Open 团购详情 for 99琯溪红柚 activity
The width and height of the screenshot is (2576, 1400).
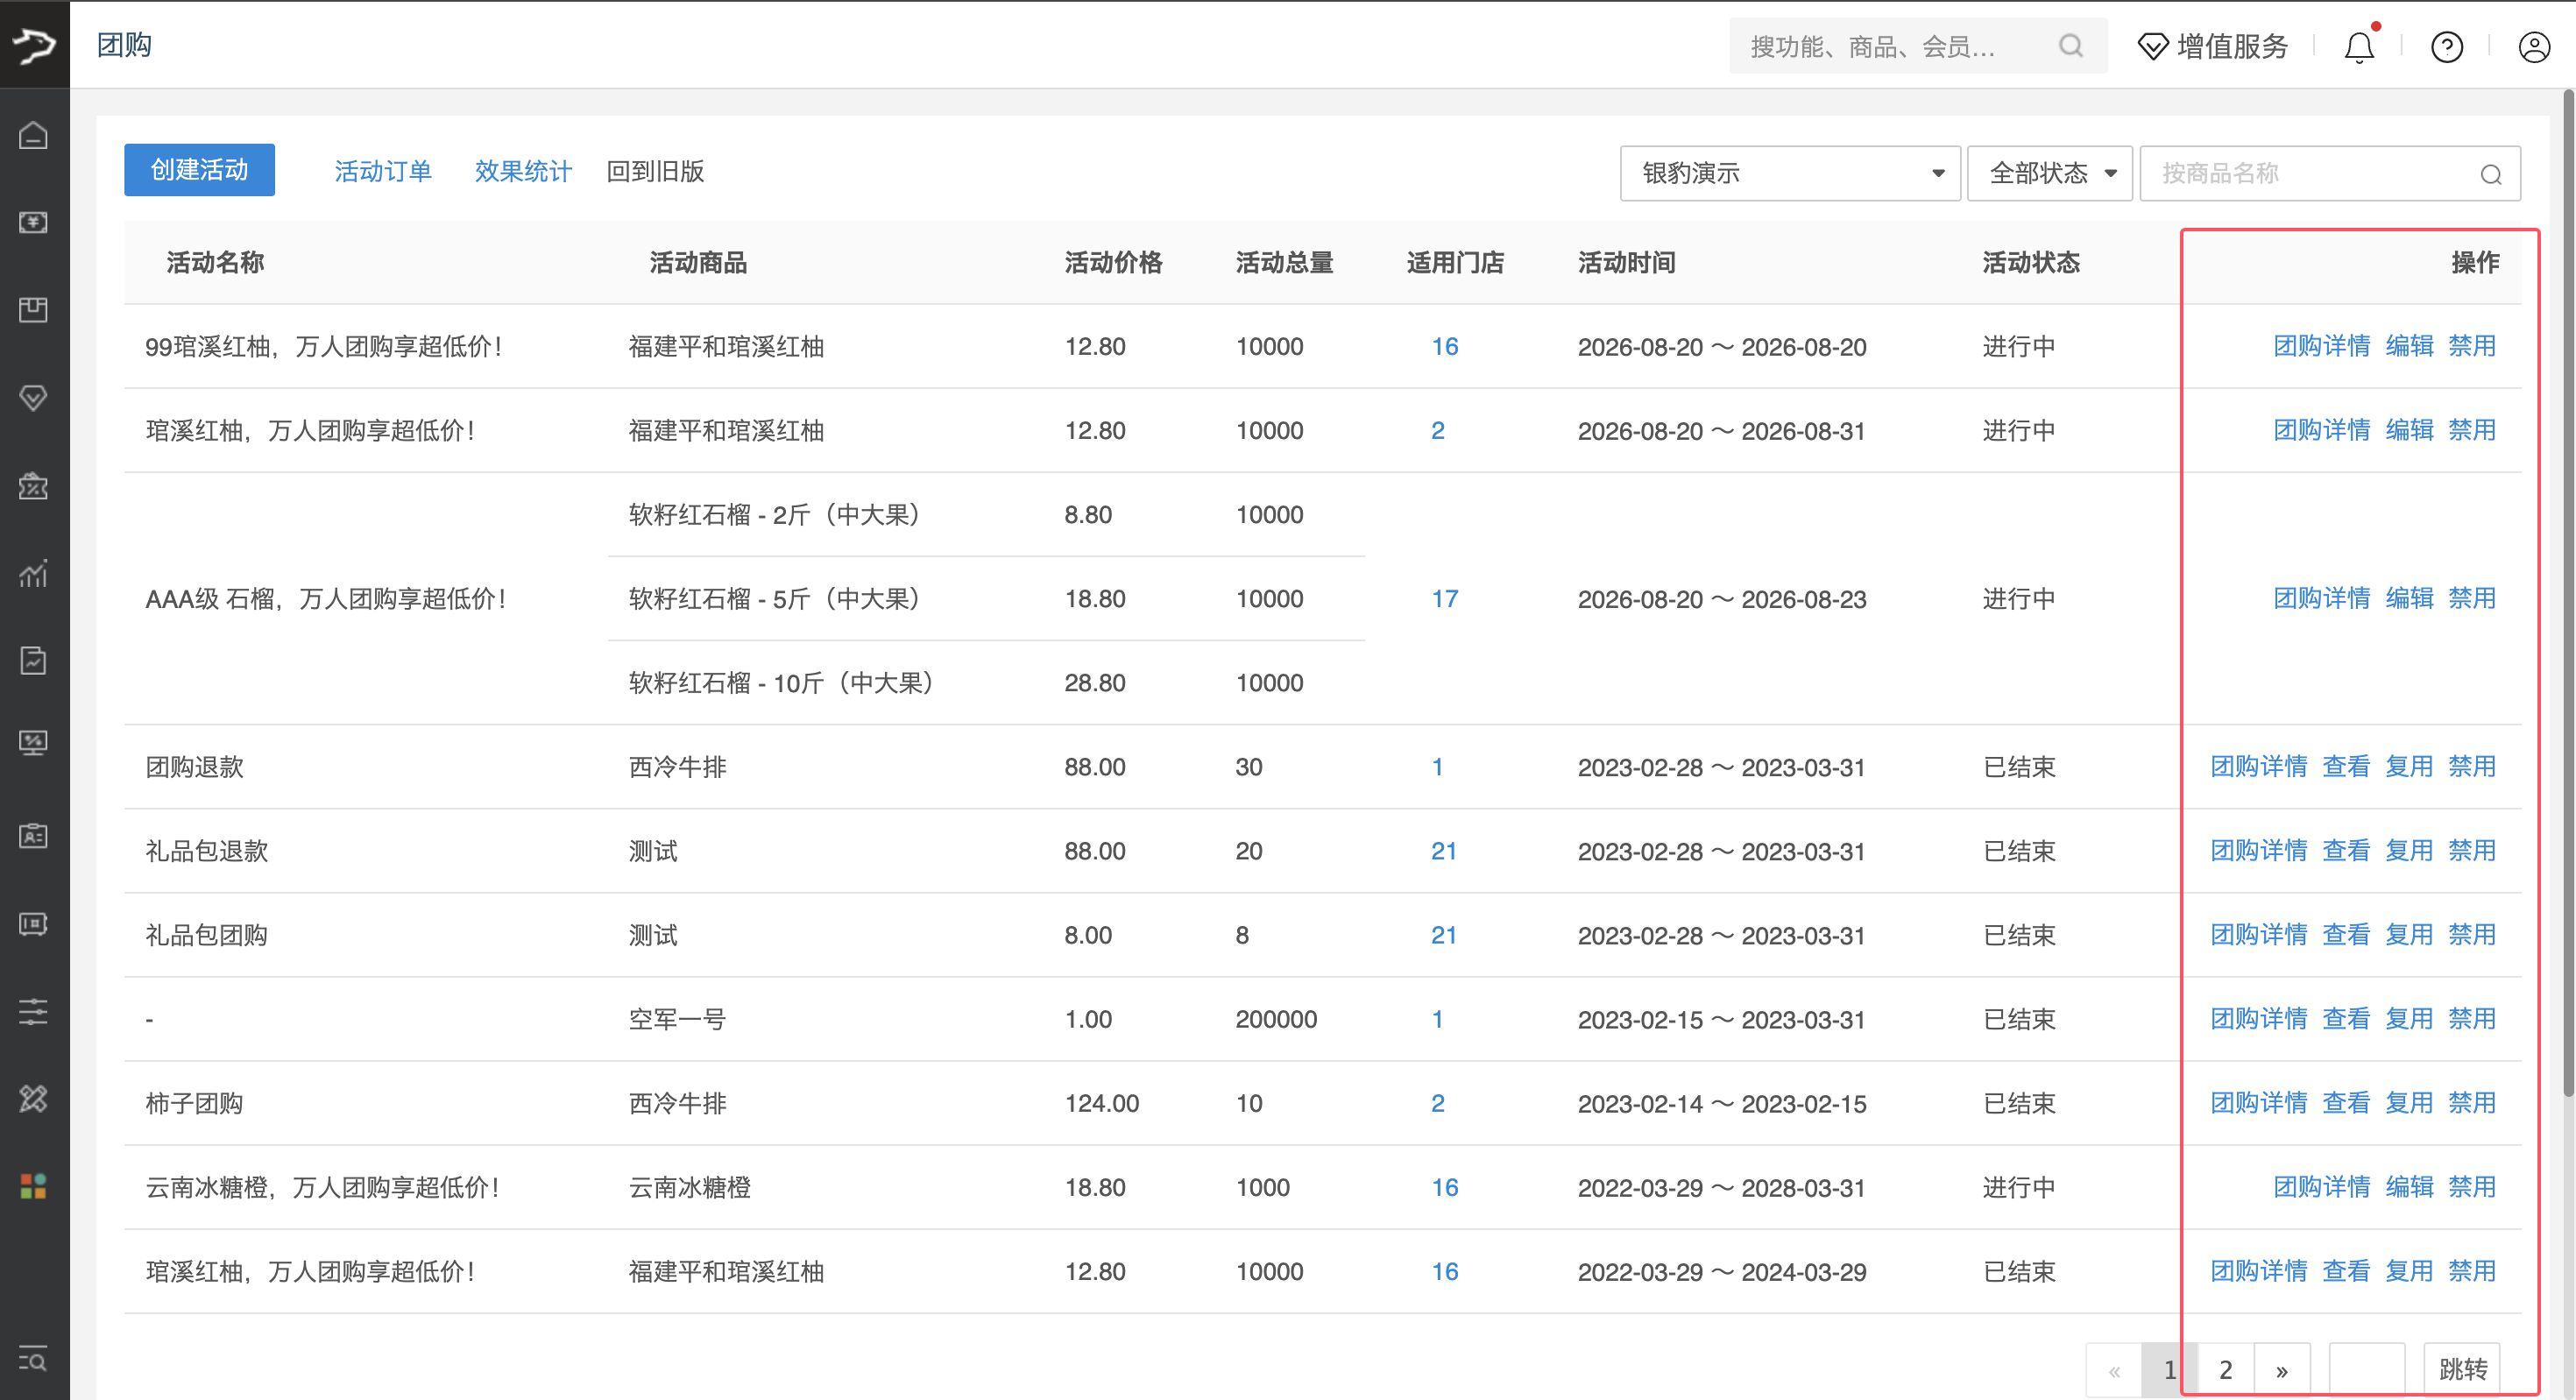[2321, 346]
